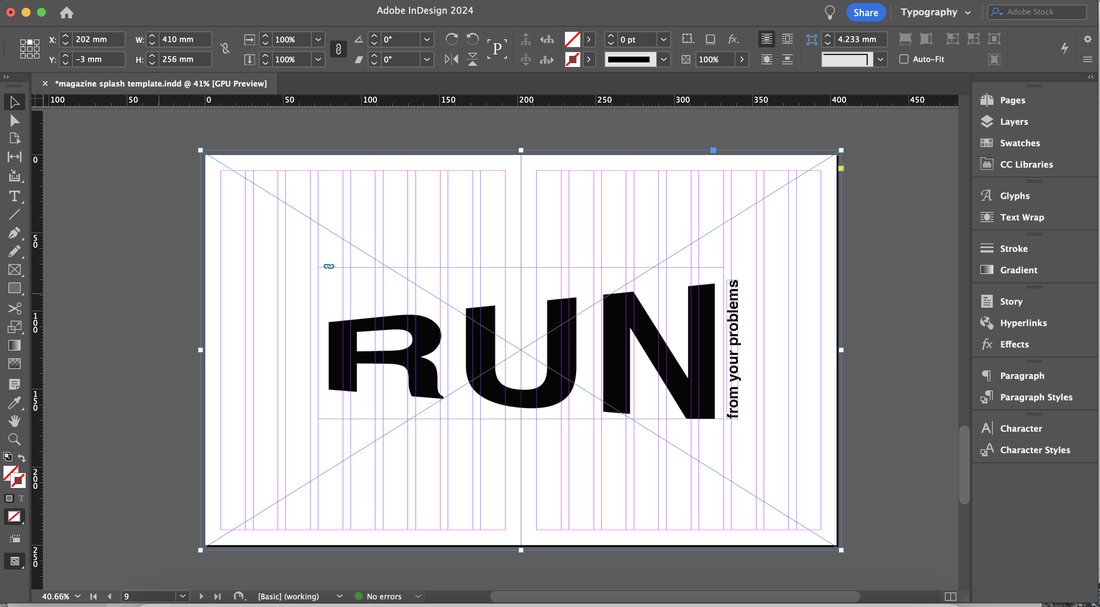Swap fill and stroke colors

(x=21, y=458)
